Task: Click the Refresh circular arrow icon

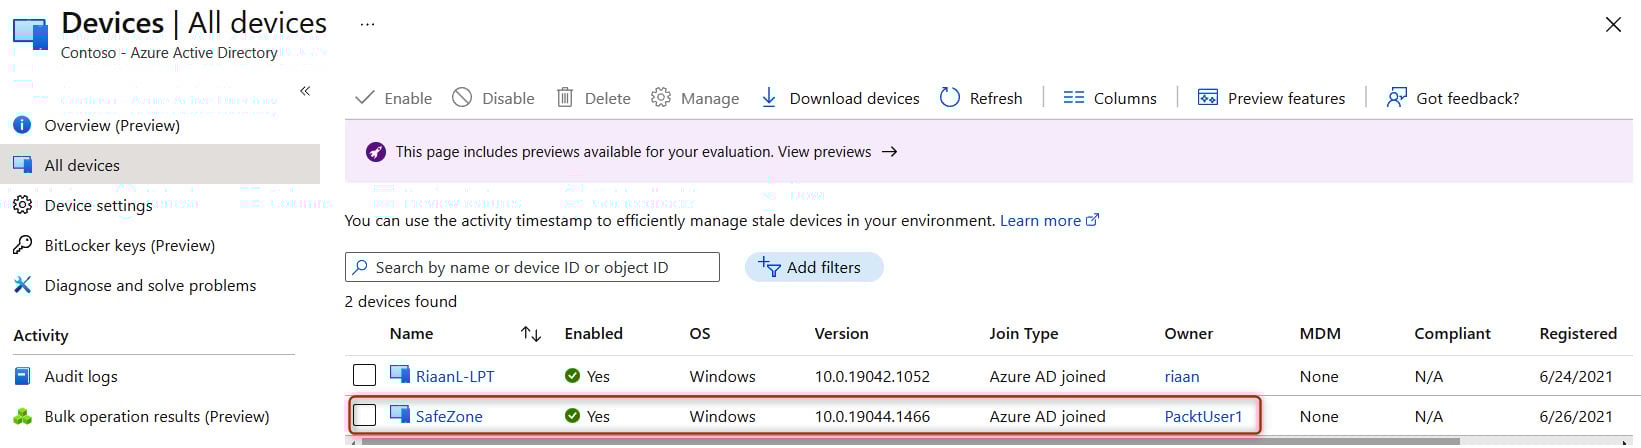Action: (950, 97)
